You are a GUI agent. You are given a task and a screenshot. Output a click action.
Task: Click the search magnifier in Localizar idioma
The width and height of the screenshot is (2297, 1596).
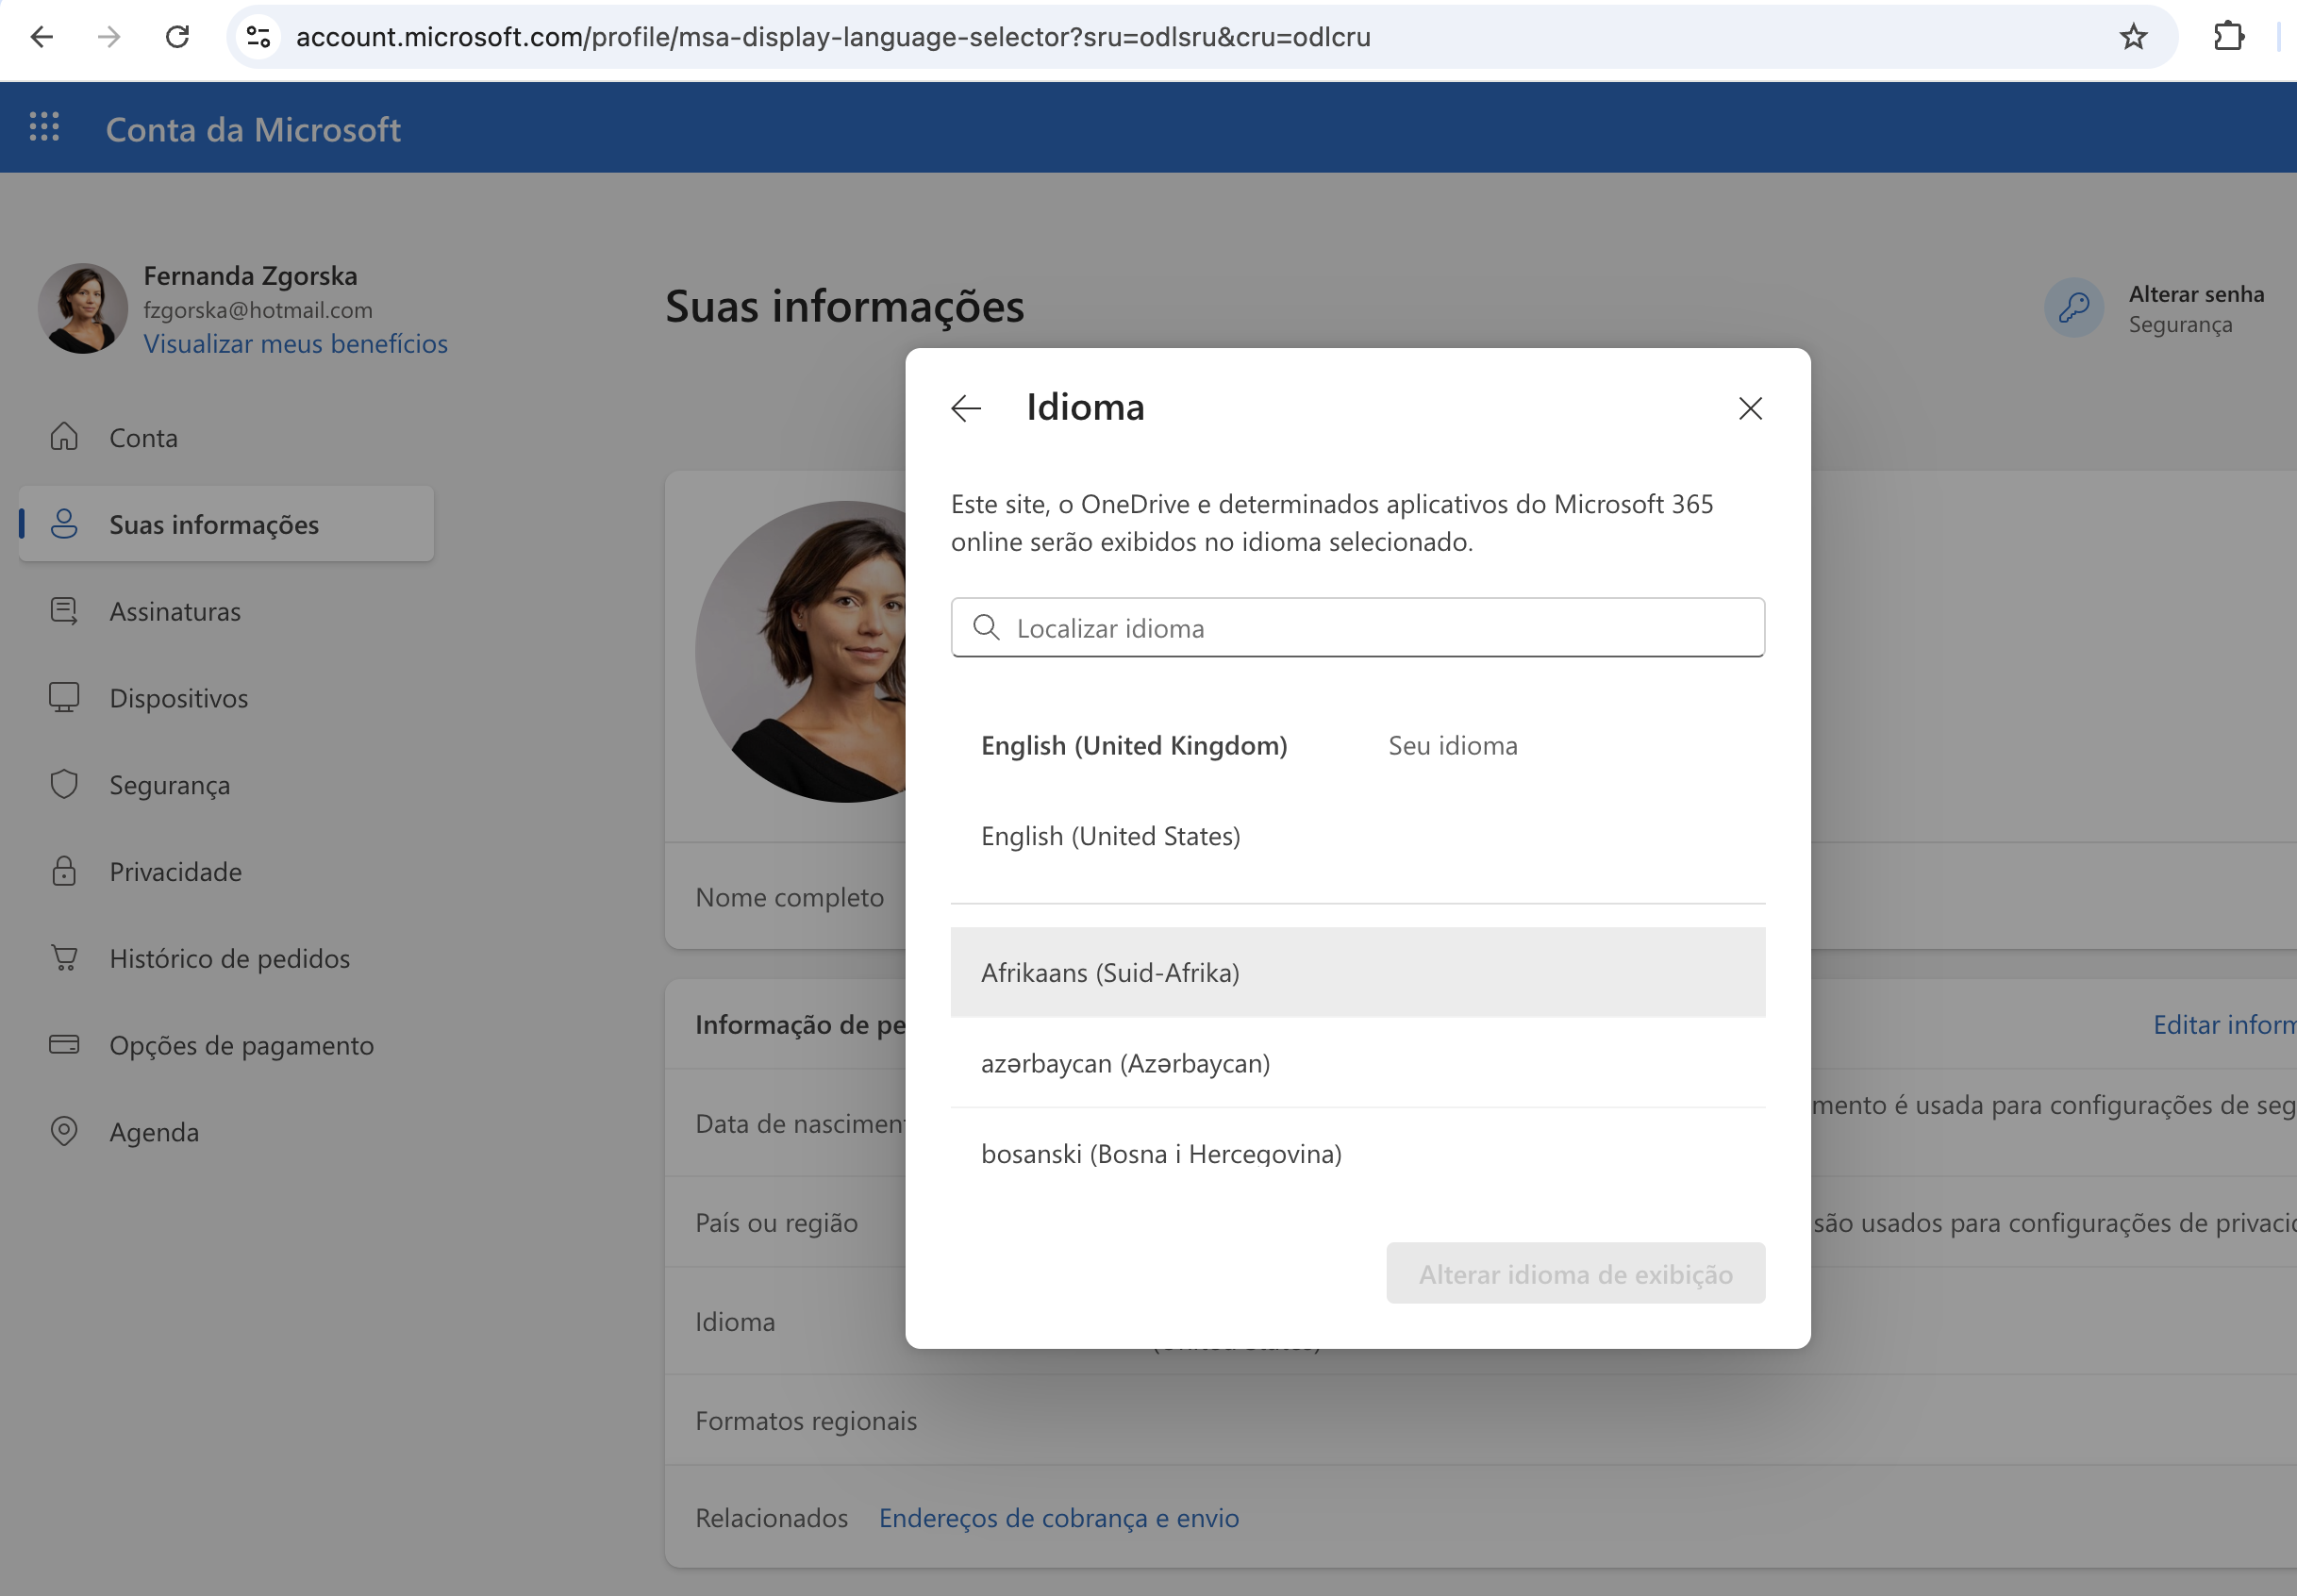[986, 627]
